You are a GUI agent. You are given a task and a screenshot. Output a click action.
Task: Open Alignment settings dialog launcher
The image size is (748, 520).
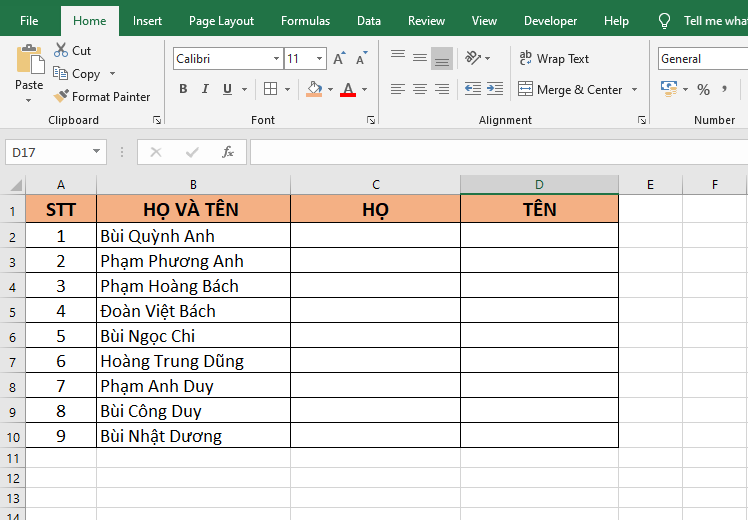642,120
